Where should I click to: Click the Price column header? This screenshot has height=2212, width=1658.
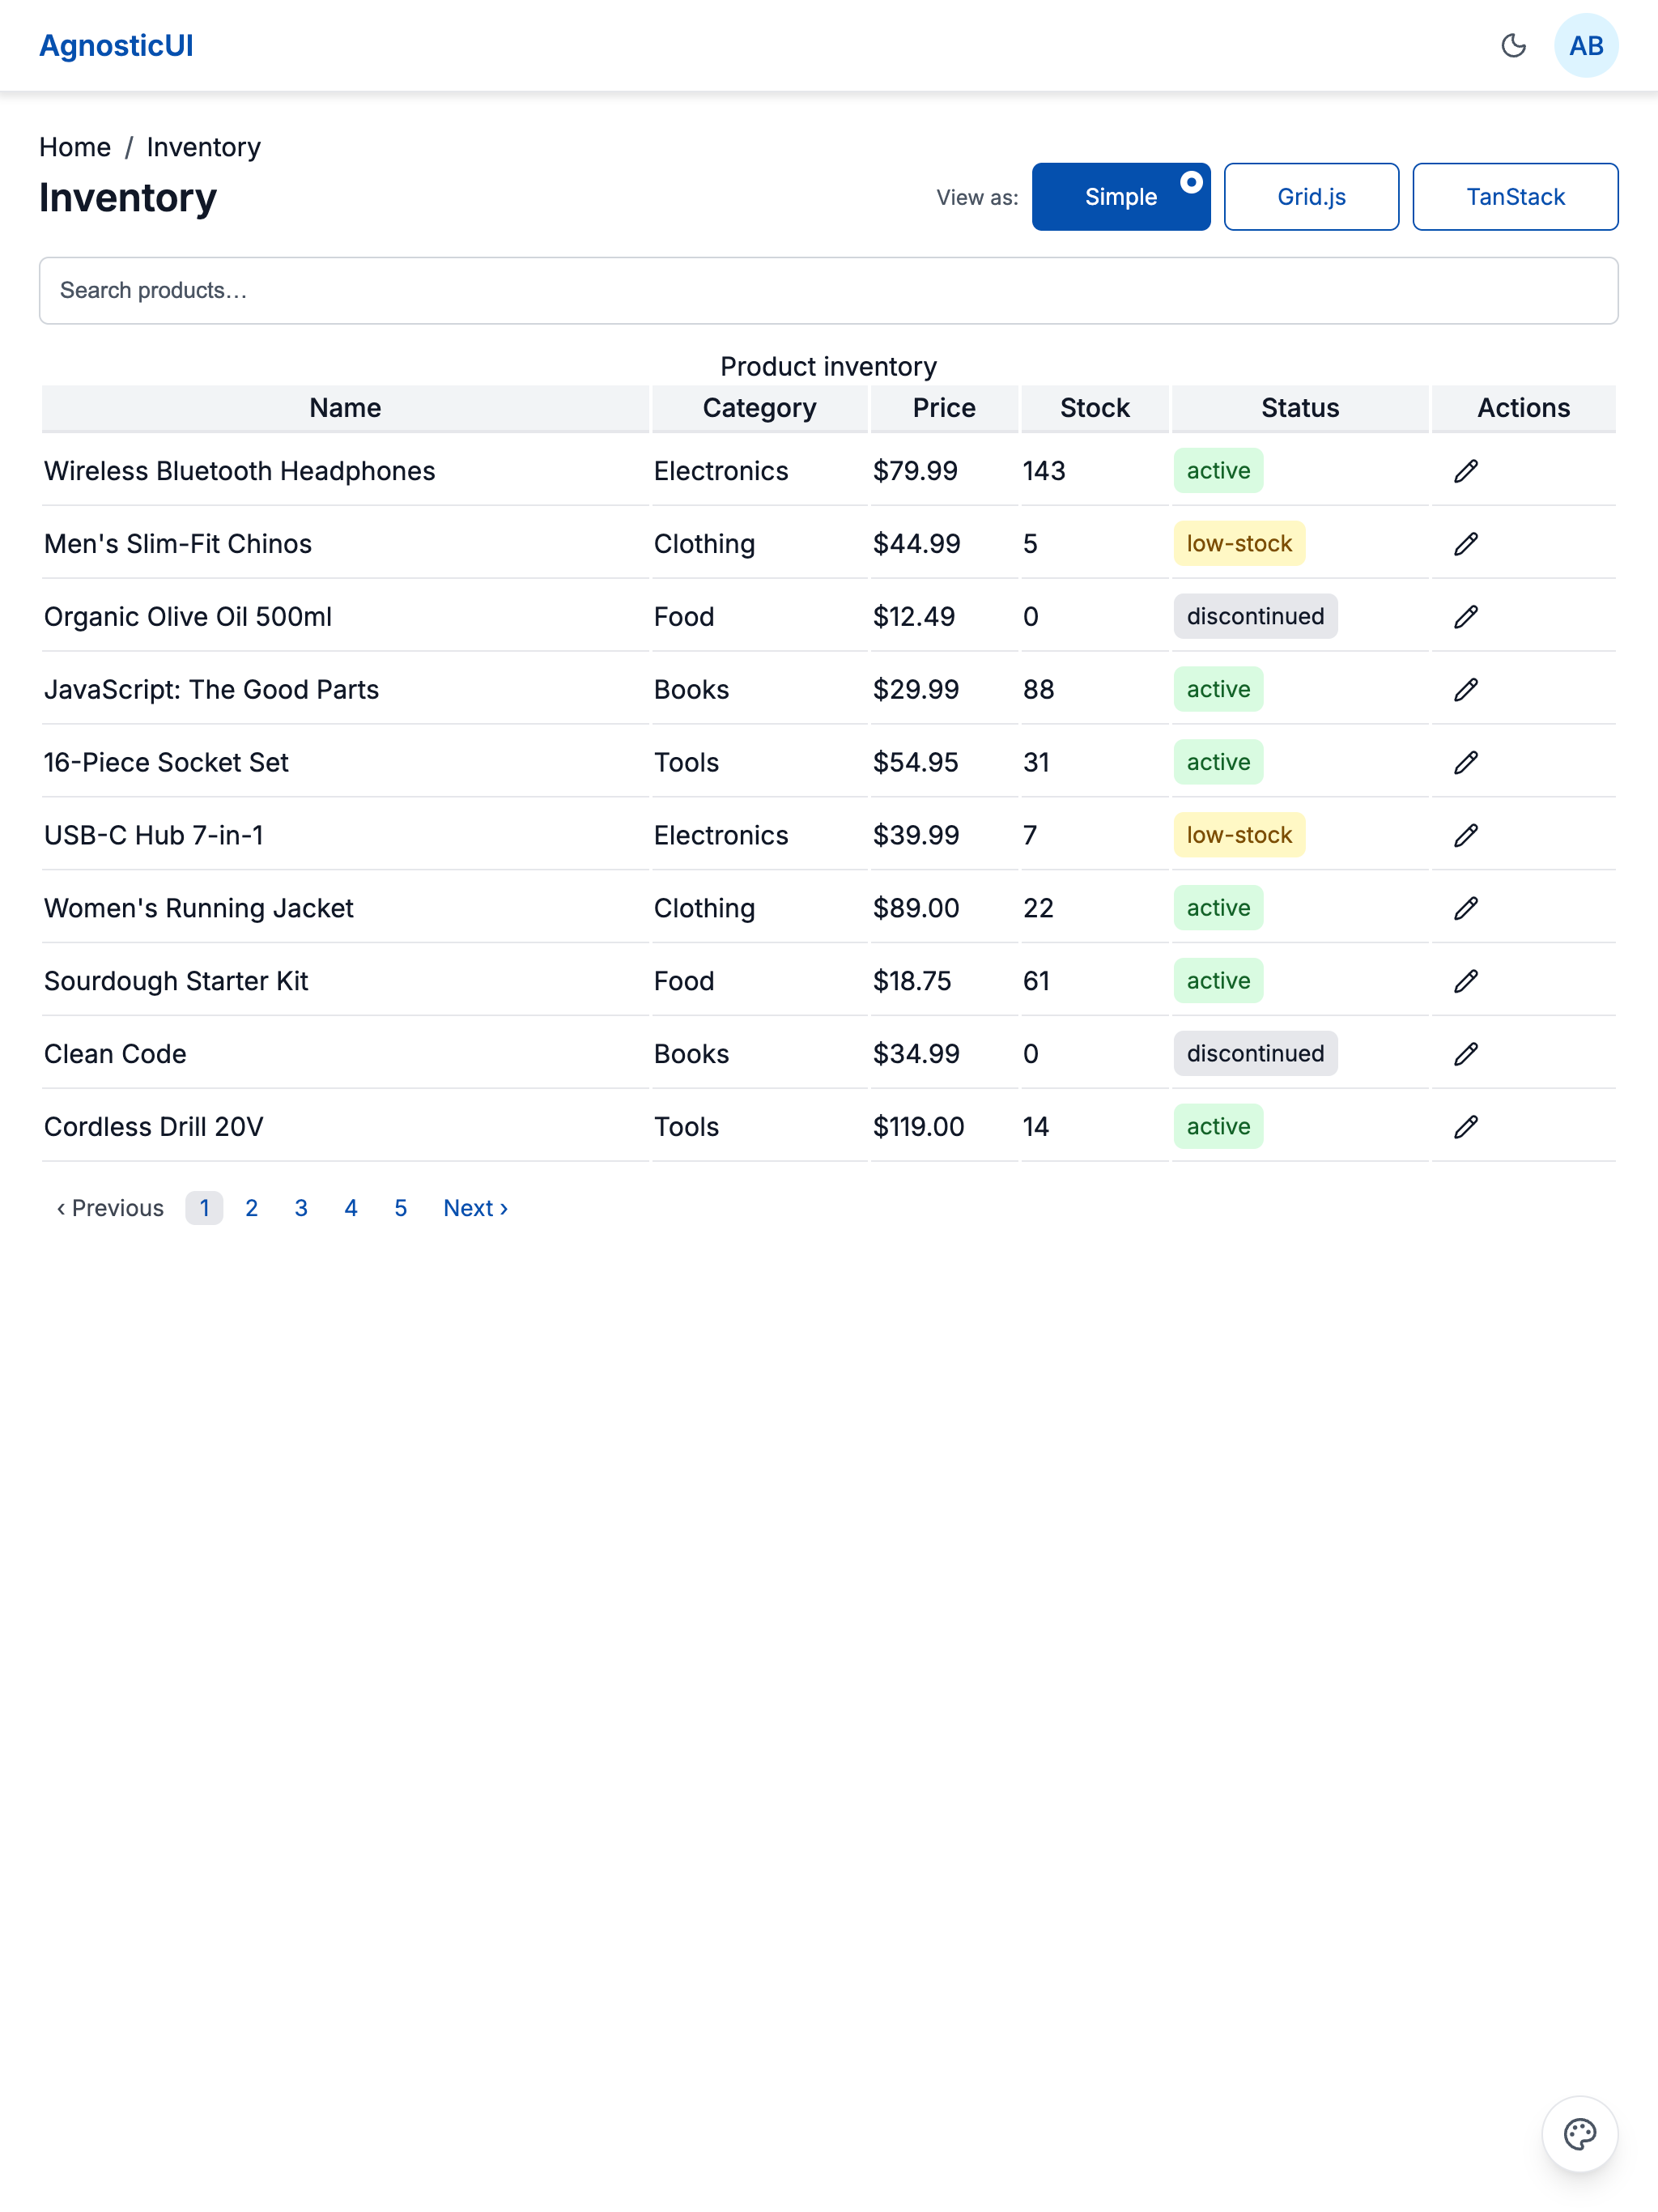[x=943, y=408]
